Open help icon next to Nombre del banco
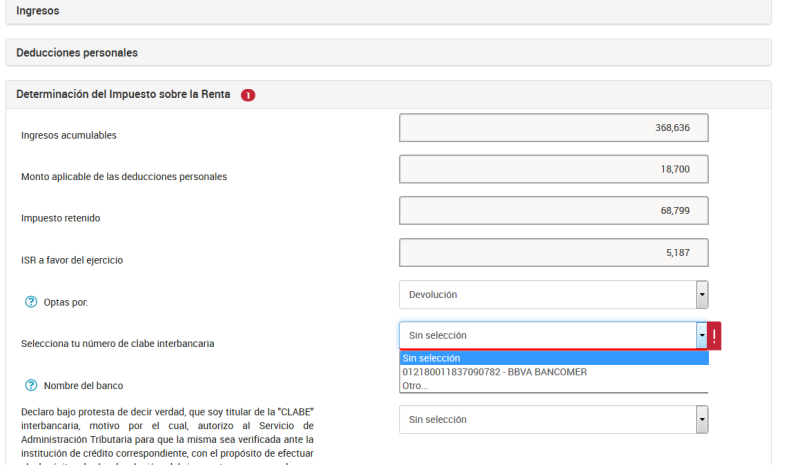Screen dimensions: 800x465 point(31,385)
